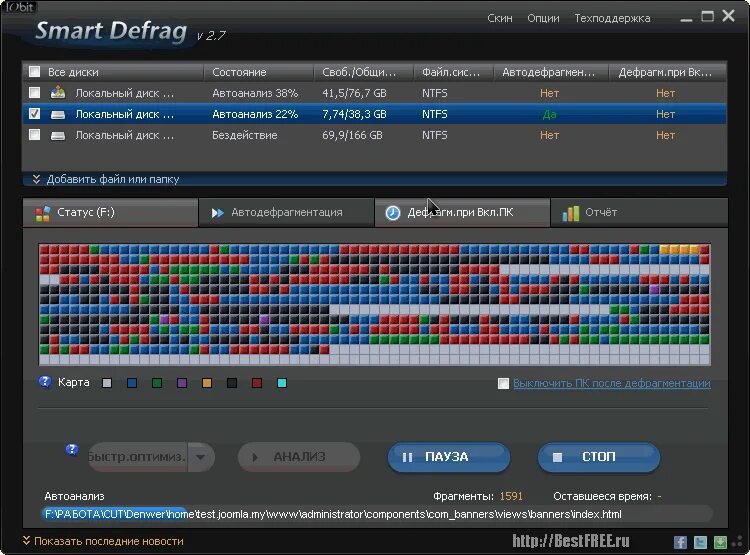
Task: Open the Опции menu
Action: 543,18
